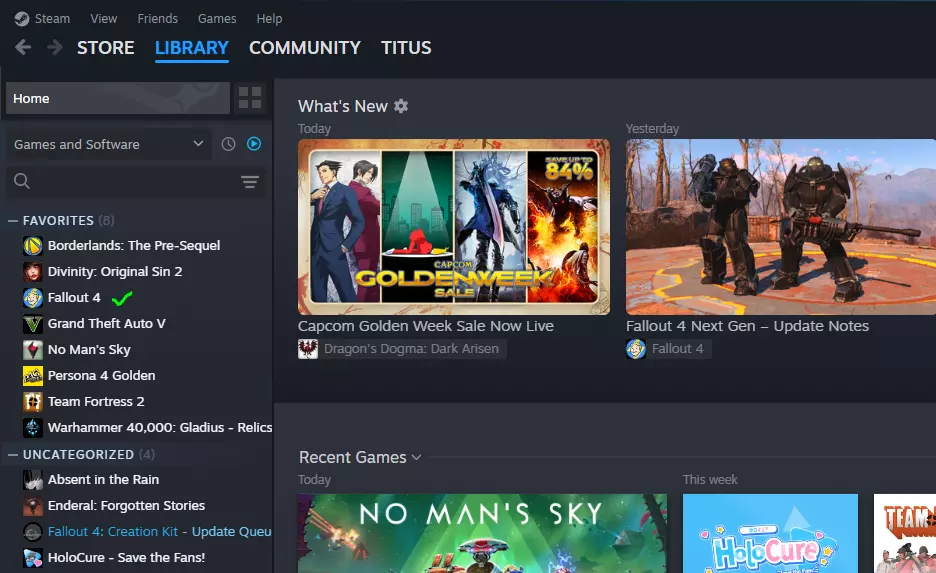
Task: Click Fallout 4: Creation Kit icon
Action: pos(33,531)
